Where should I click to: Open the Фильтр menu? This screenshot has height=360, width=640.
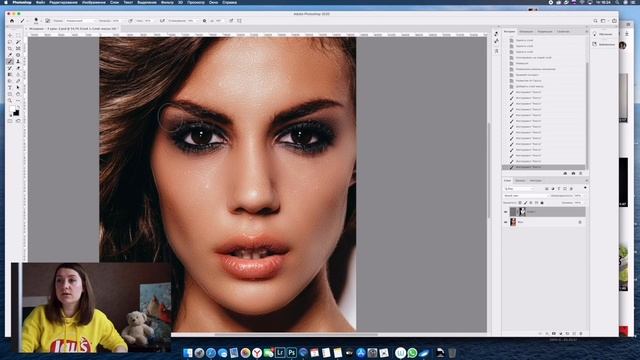(x=167, y=2)
